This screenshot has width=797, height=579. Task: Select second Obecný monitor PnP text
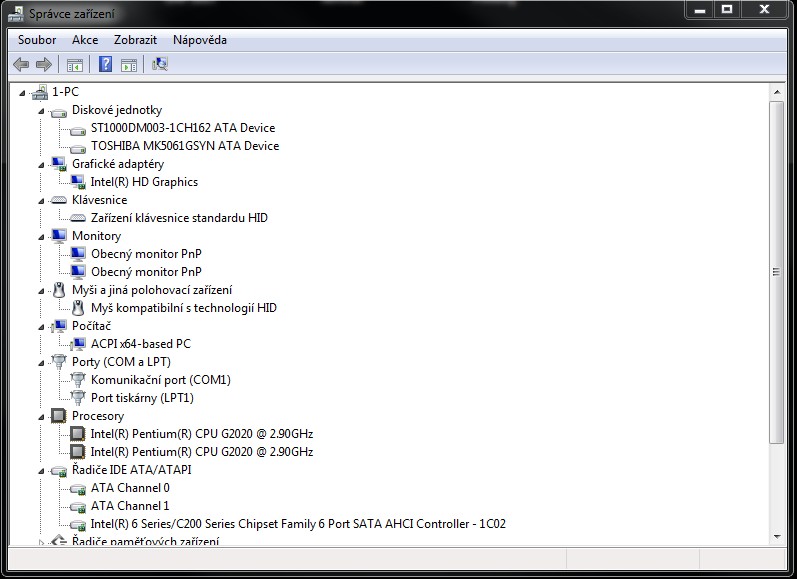(x=146, y=272)
